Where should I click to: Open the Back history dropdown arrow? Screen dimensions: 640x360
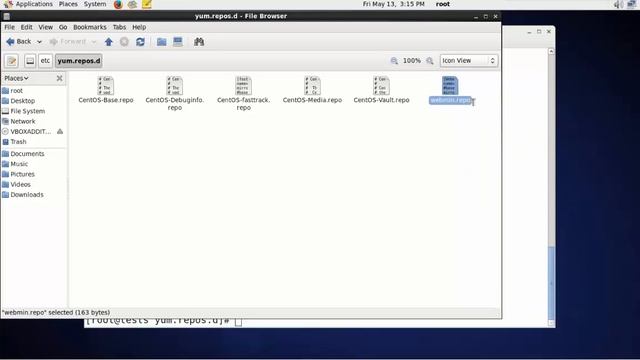39,42
